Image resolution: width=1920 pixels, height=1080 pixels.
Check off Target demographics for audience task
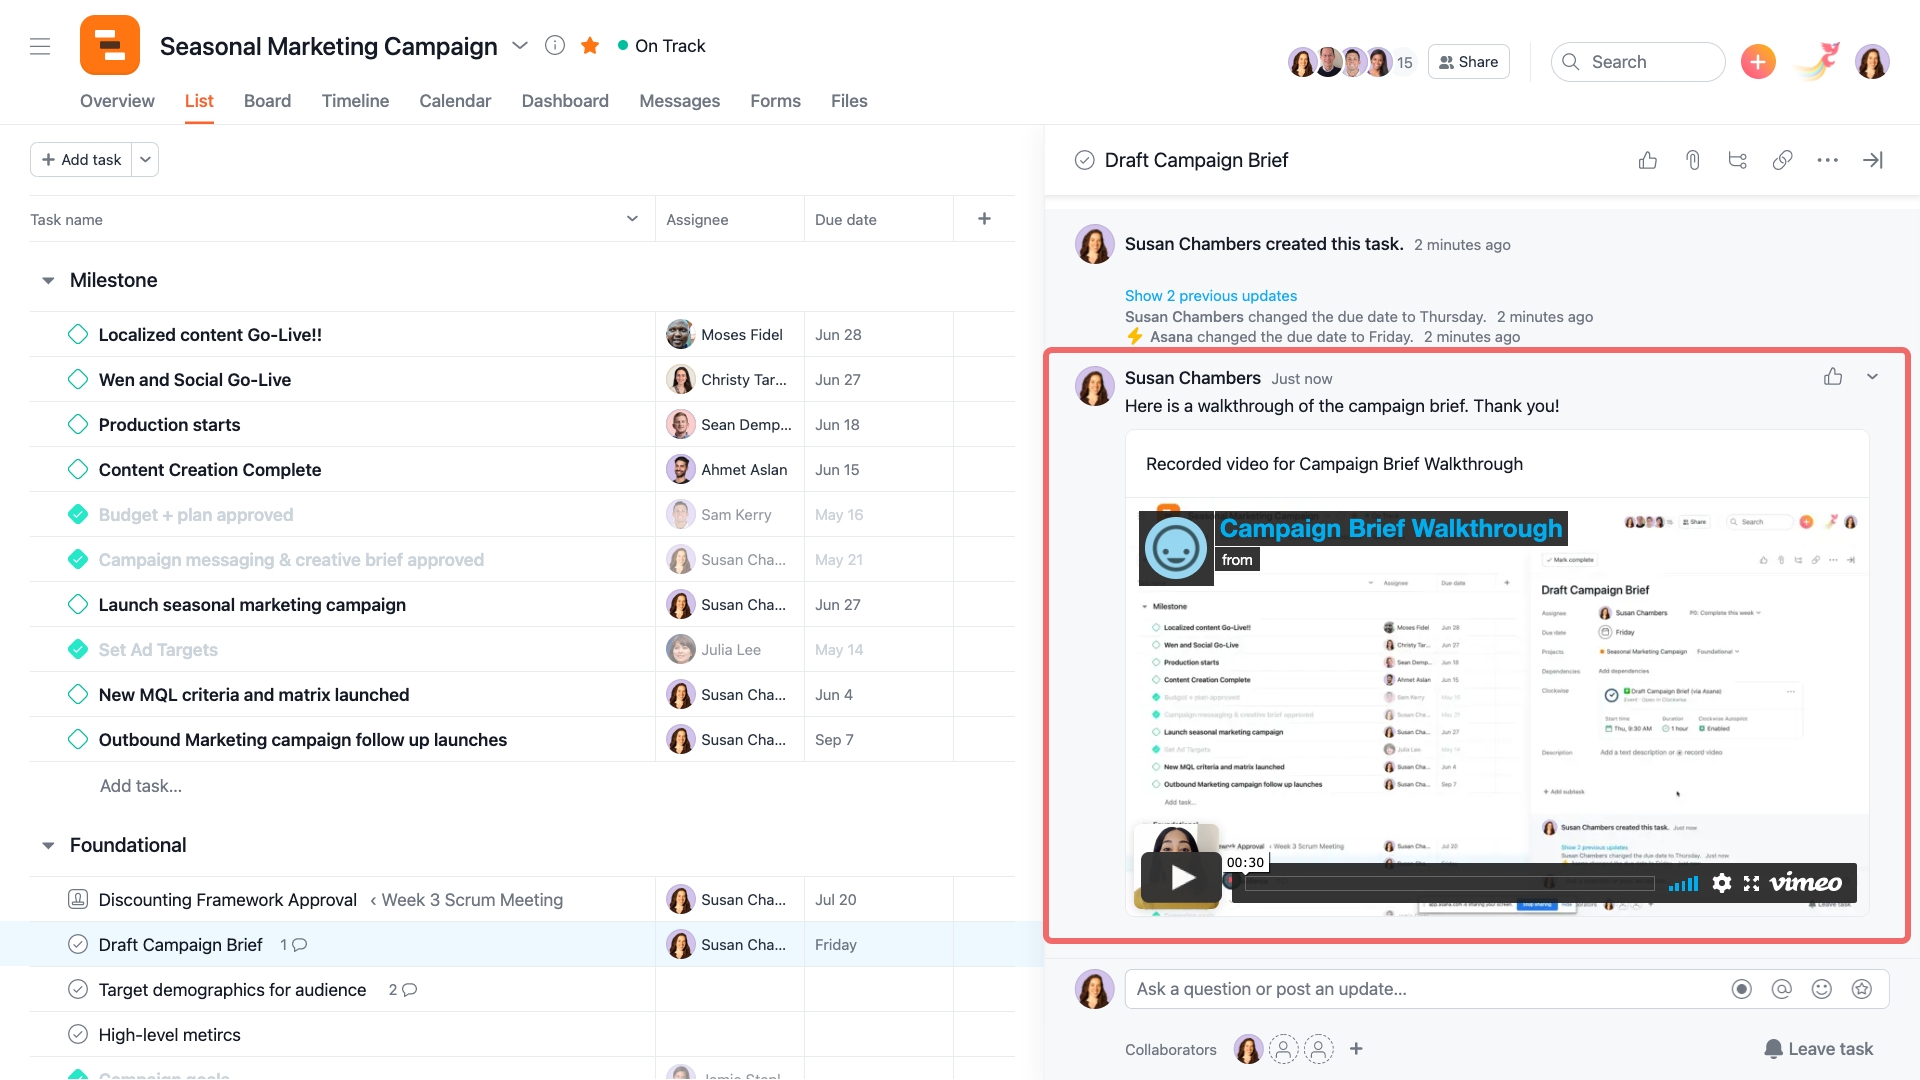(78, 990)
